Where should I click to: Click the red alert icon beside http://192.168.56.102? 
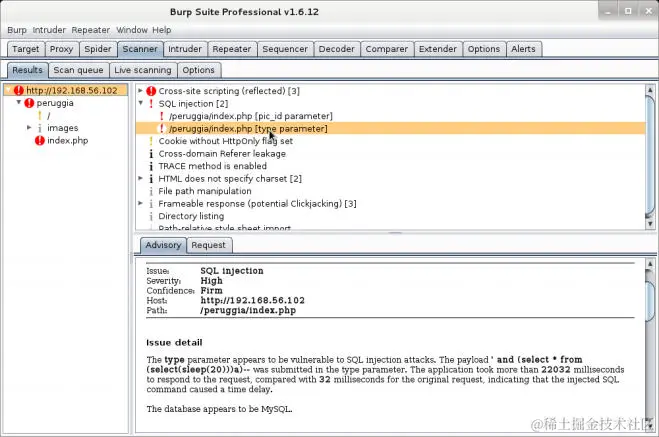click(x=18, y=90)
